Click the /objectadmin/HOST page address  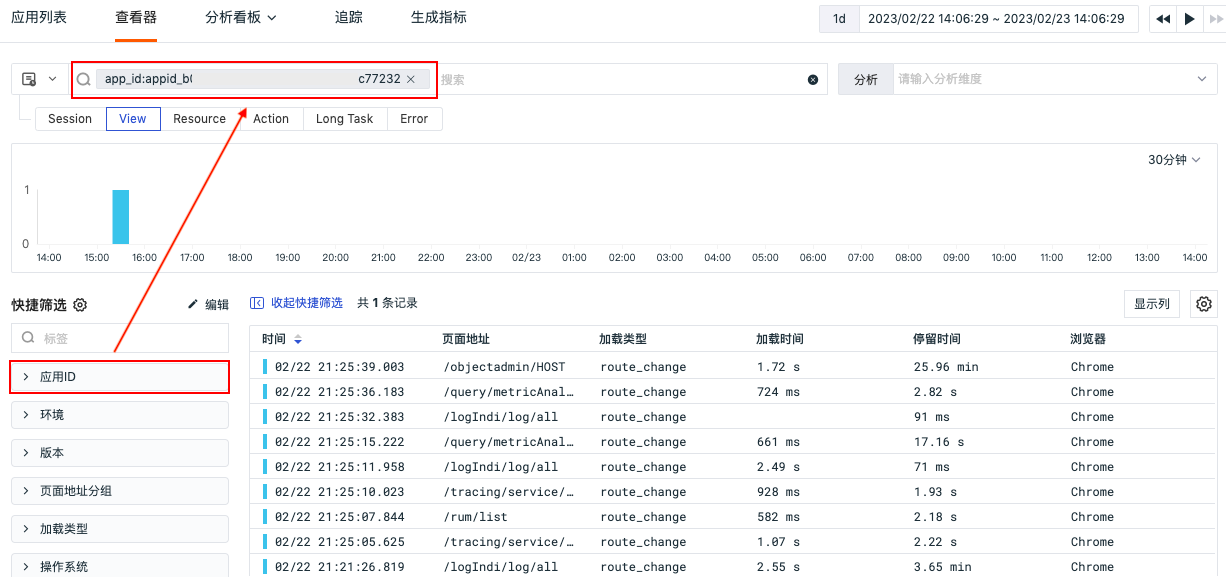504,367
